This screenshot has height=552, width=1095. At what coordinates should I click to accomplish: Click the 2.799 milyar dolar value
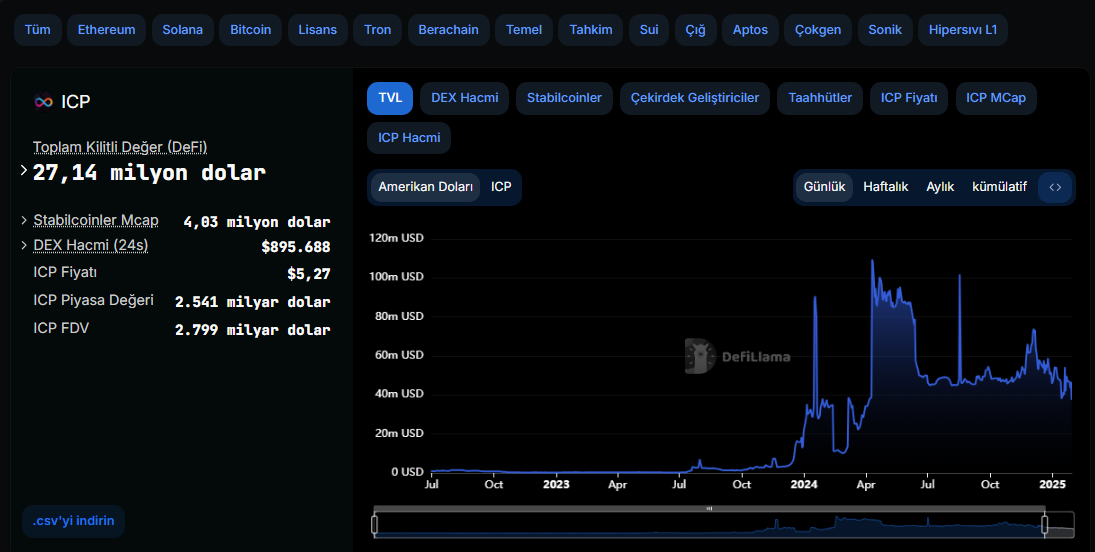tap(253, 330)
